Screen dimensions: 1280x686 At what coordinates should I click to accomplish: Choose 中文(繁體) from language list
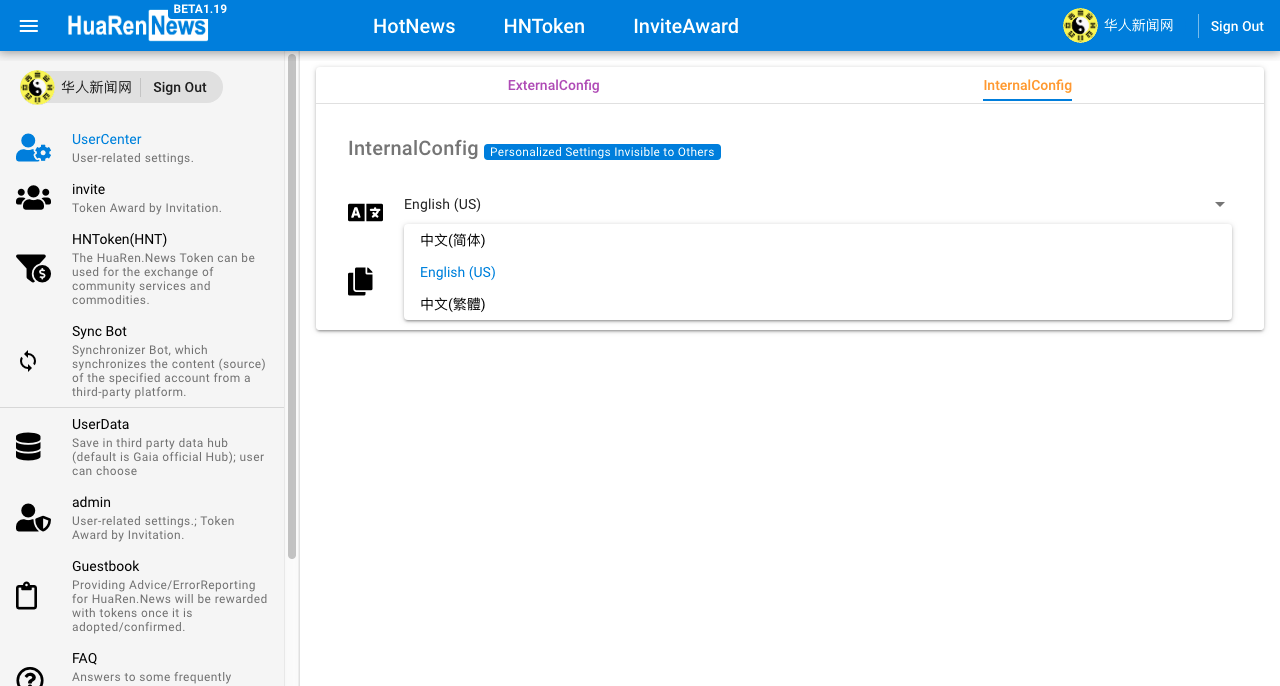point(818,304)
